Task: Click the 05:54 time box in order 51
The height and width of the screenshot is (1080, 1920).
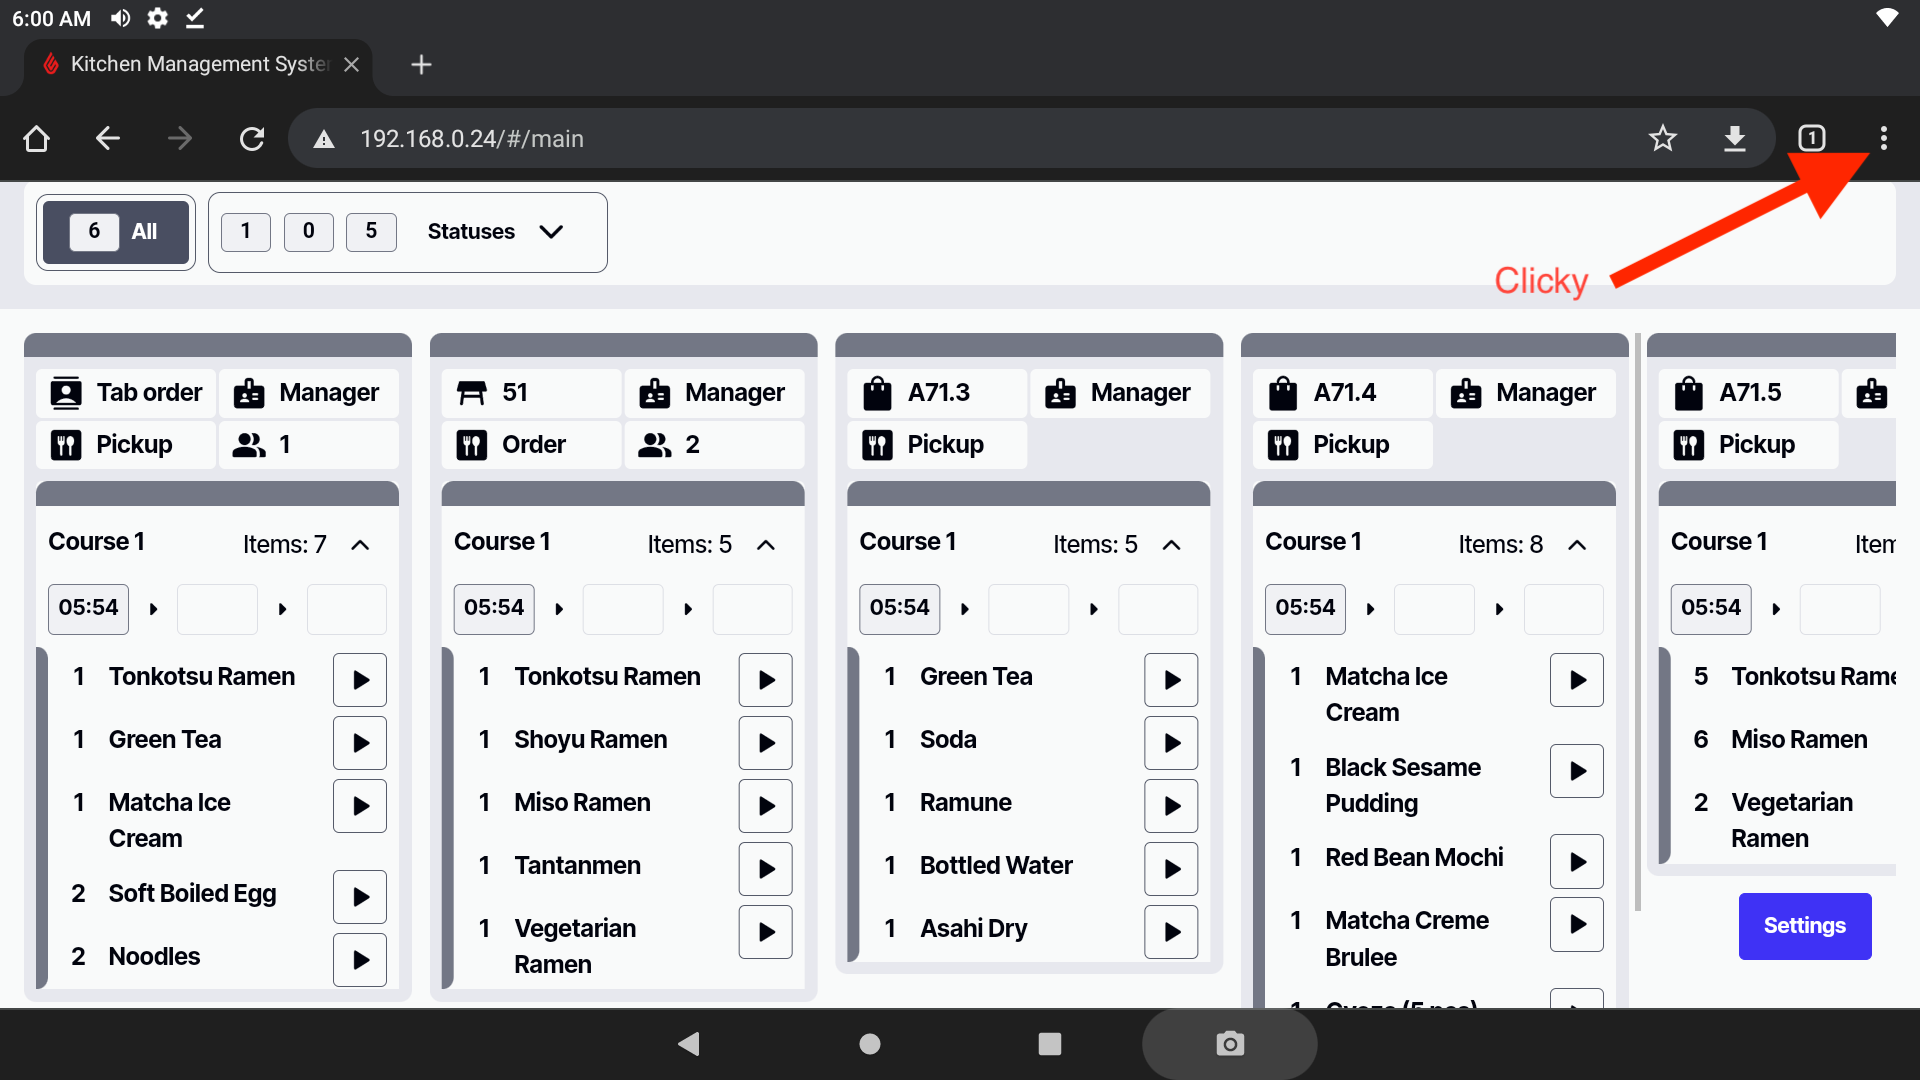Action: coord(494,608)
